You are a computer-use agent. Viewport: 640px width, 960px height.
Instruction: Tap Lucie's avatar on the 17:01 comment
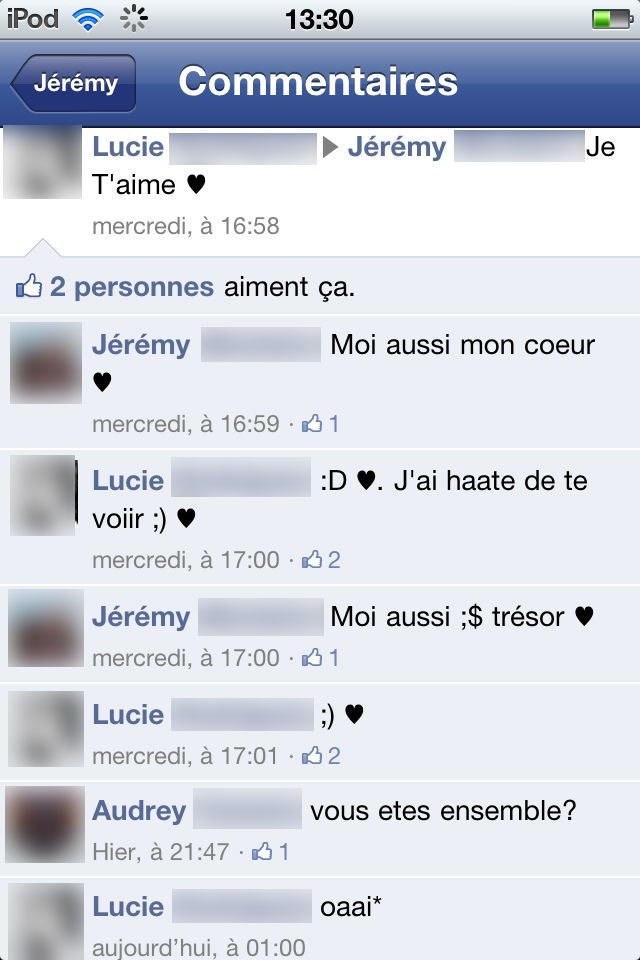click(46, 729)
